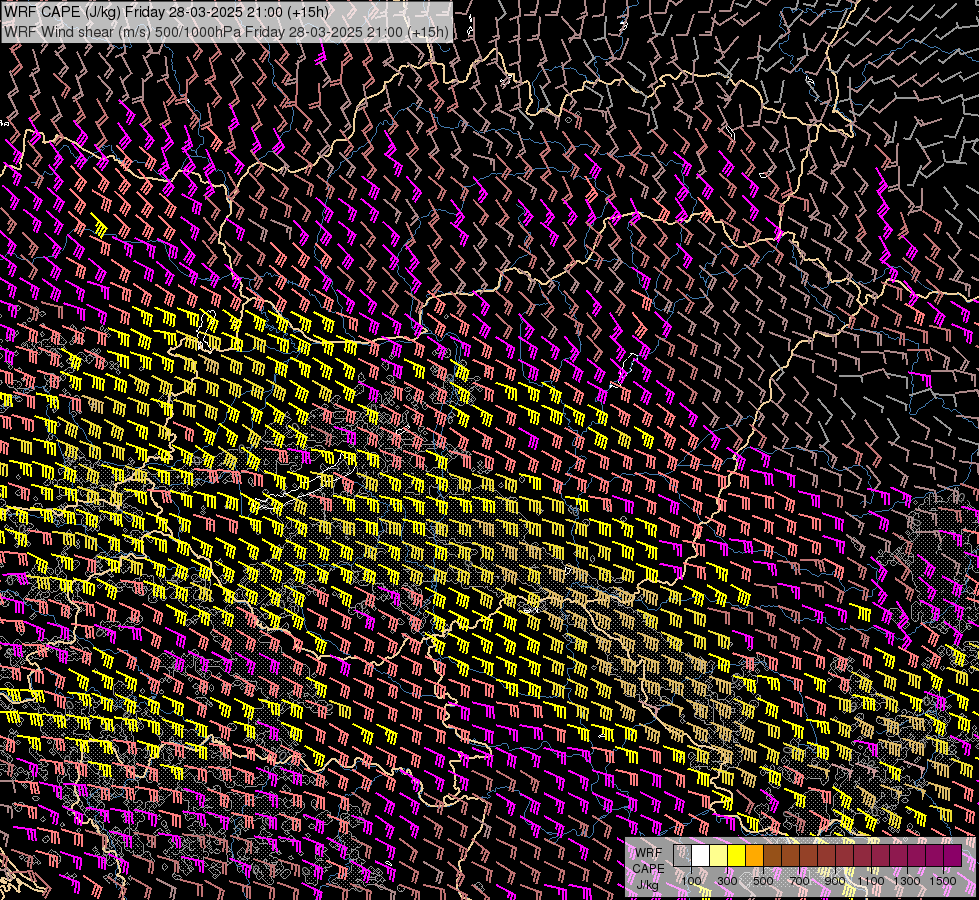
Task: Click the 900 legend value
Action: click(x=835, y=881)
